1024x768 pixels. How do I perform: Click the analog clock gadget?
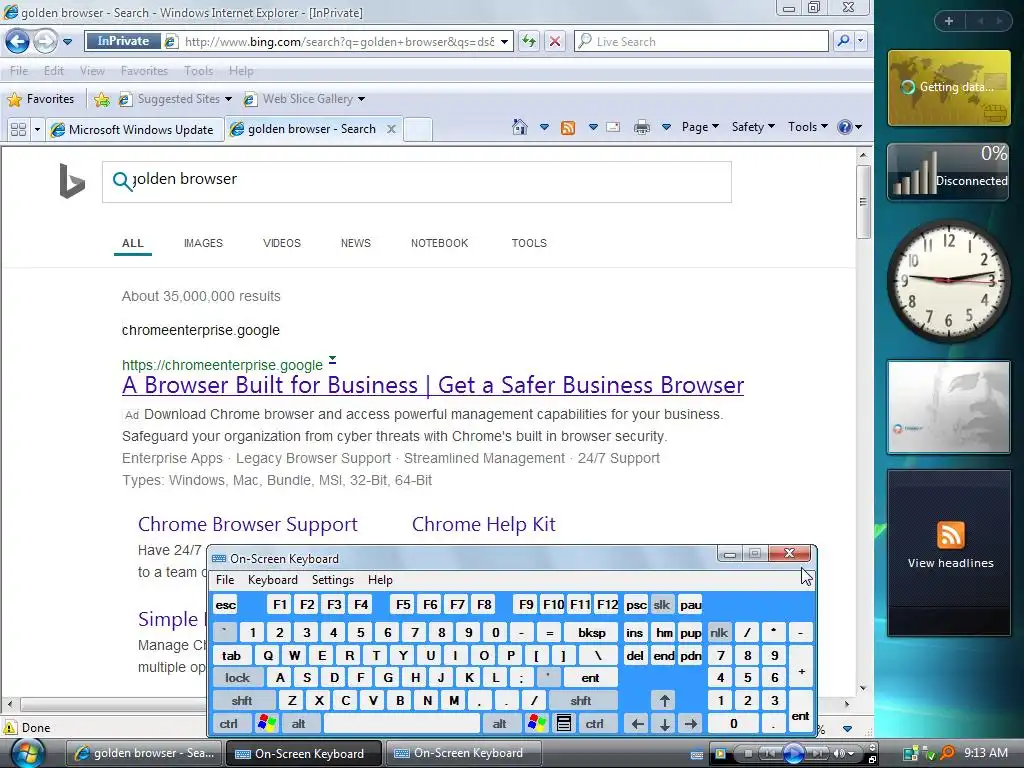(948, 281)
